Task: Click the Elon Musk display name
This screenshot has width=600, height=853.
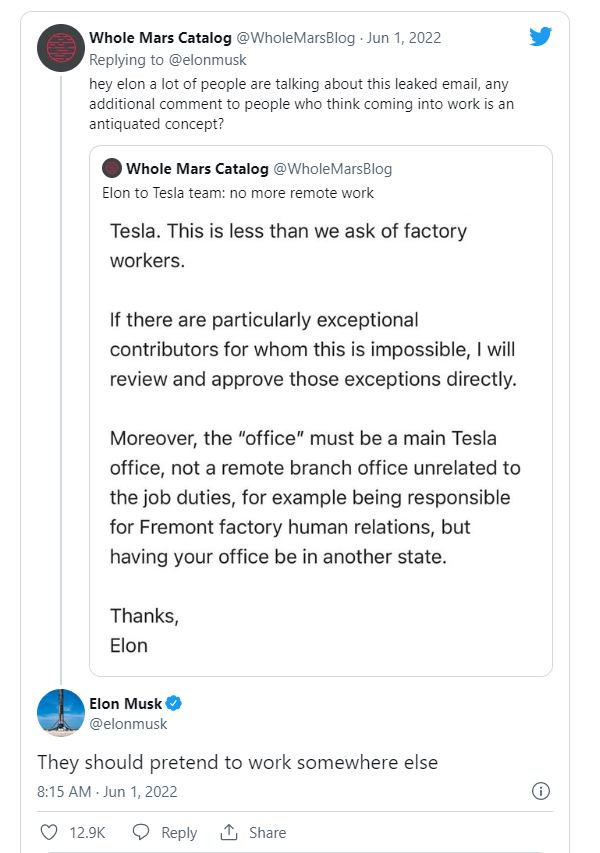Action: point(125,703)
